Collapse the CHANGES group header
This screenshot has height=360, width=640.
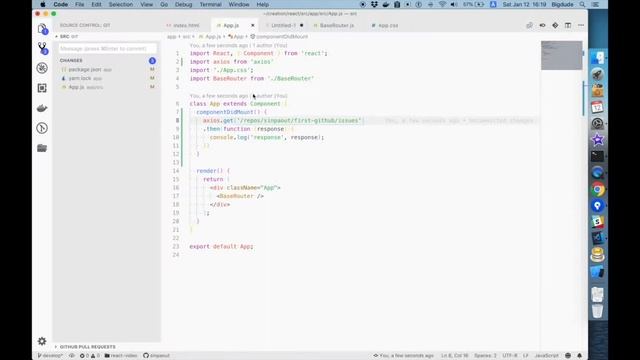(71, 60)
